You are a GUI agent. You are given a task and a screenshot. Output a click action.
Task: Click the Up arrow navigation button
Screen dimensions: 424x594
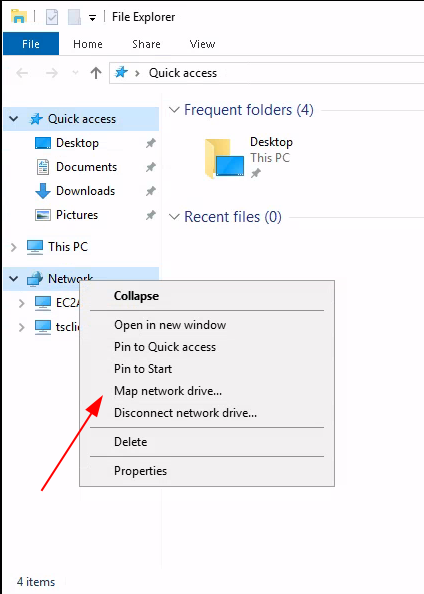[x=96, y=73]
